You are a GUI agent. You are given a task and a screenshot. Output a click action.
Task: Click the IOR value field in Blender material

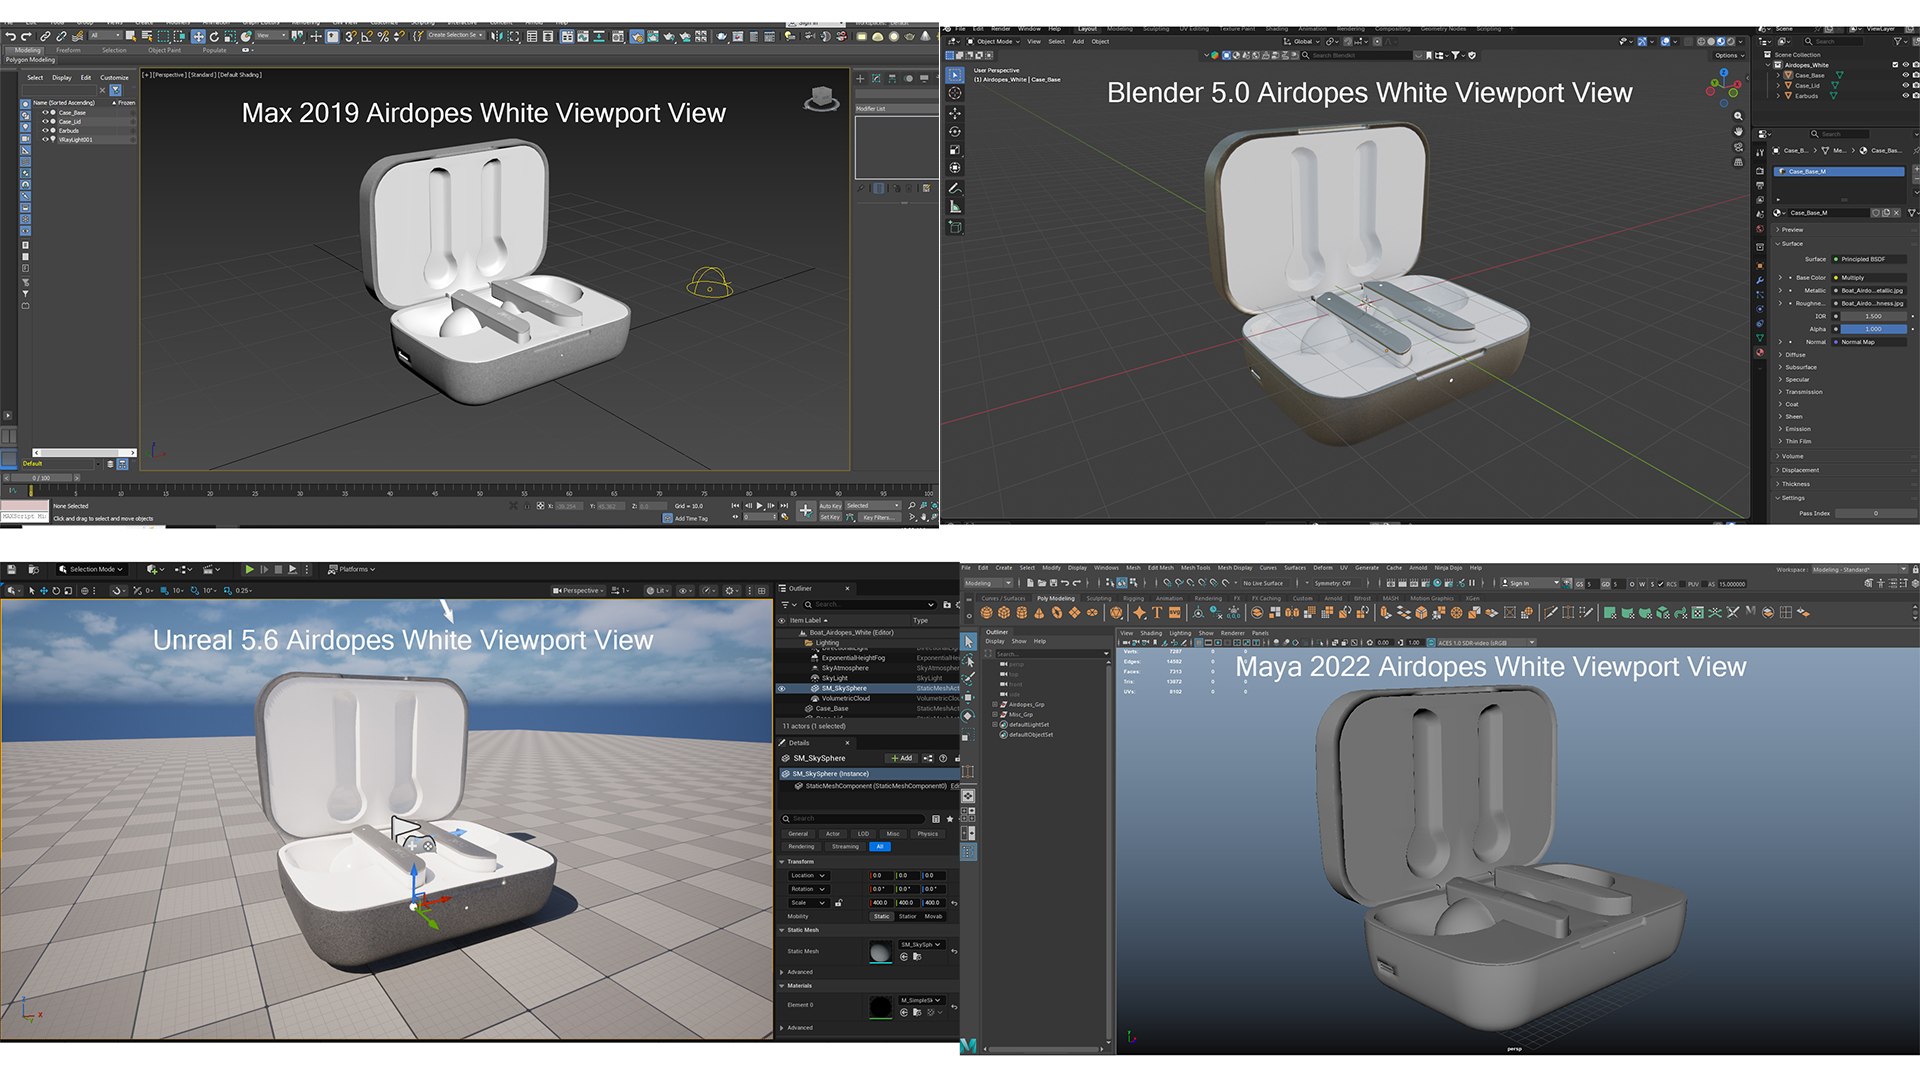[1873, 316]
